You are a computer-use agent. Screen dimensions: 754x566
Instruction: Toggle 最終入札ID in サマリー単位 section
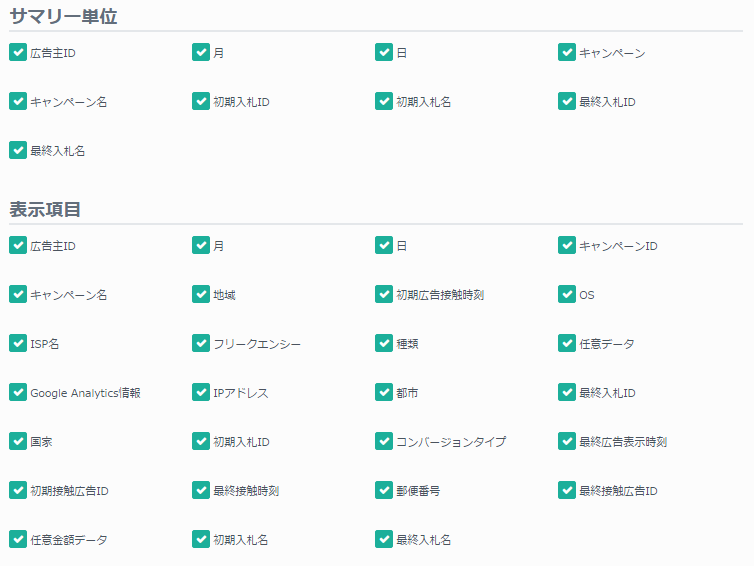(x=567, y=101)
